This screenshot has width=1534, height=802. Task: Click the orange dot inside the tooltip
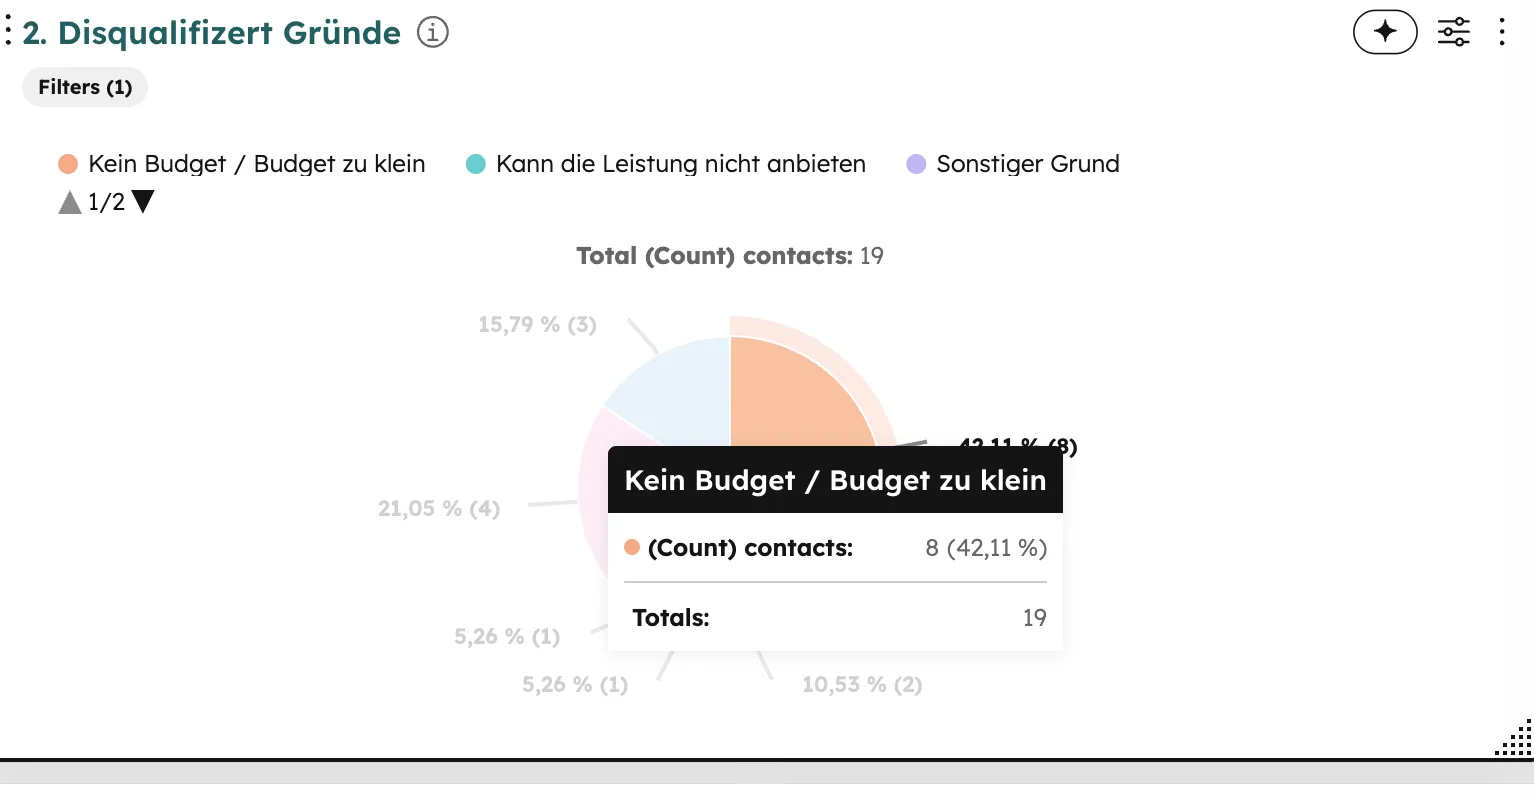point(632,547)
